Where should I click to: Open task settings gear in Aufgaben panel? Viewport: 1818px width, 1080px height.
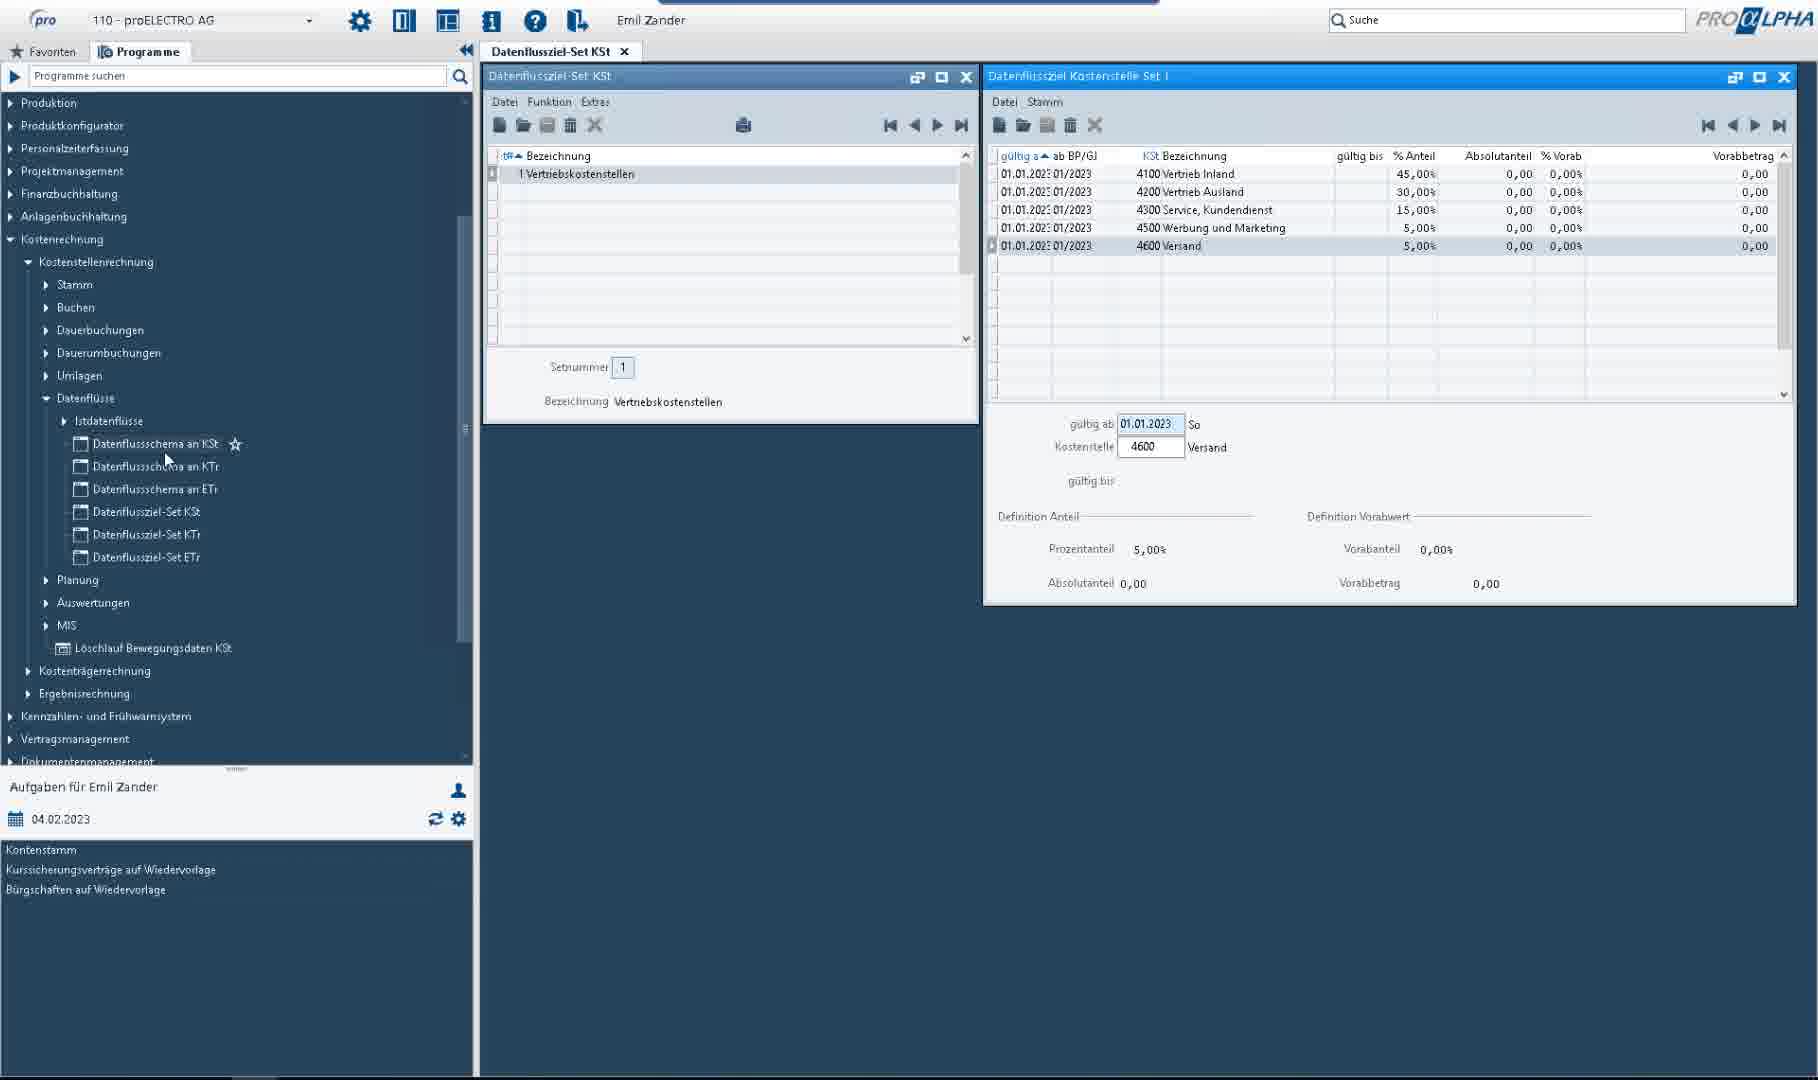pyautogui.click(x=458, y=819)
